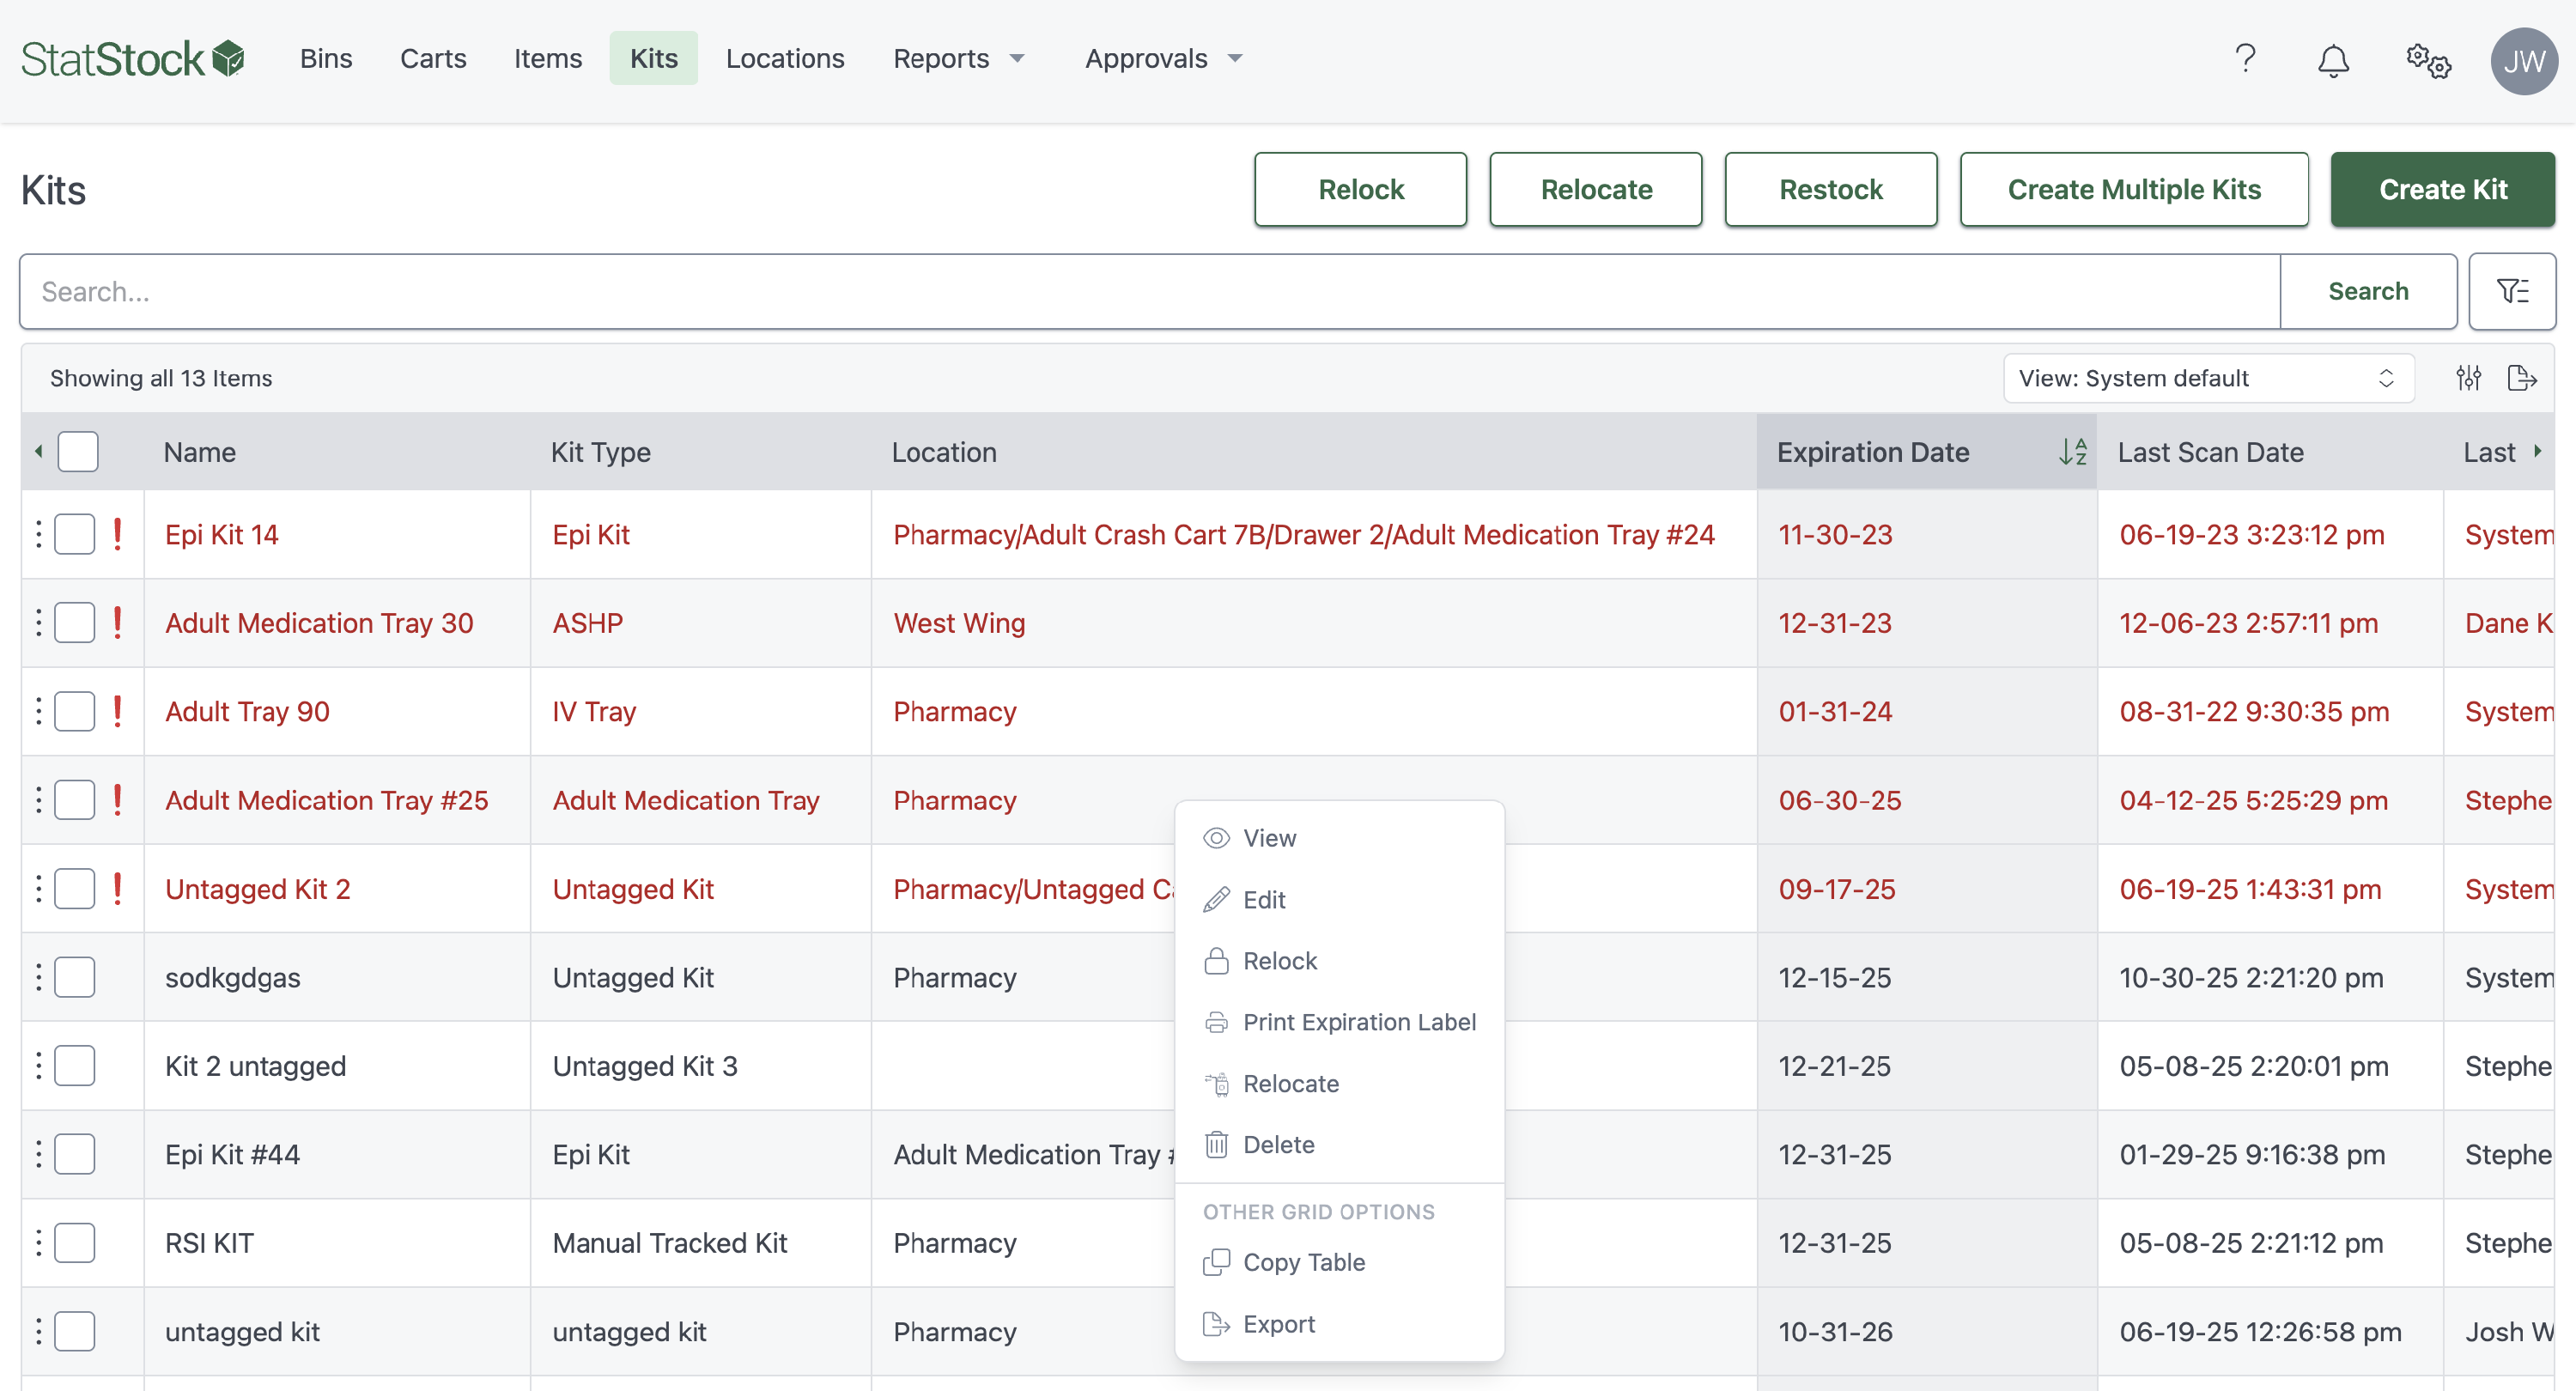Select the checkbox for Adult Tray 90
The width and height of the screenshot is (2576, 1391).
(x=75, y=711)
